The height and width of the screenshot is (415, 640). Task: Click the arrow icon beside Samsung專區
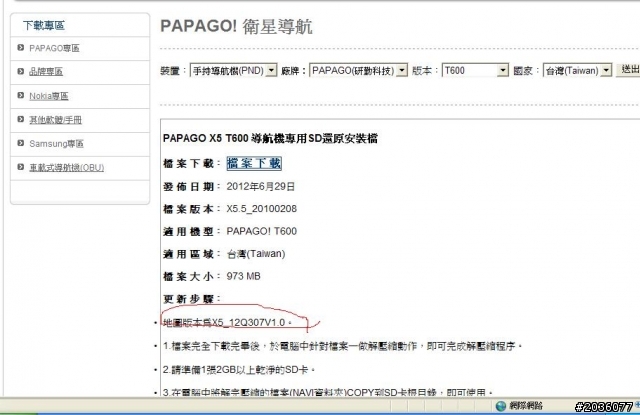[21, 143]
